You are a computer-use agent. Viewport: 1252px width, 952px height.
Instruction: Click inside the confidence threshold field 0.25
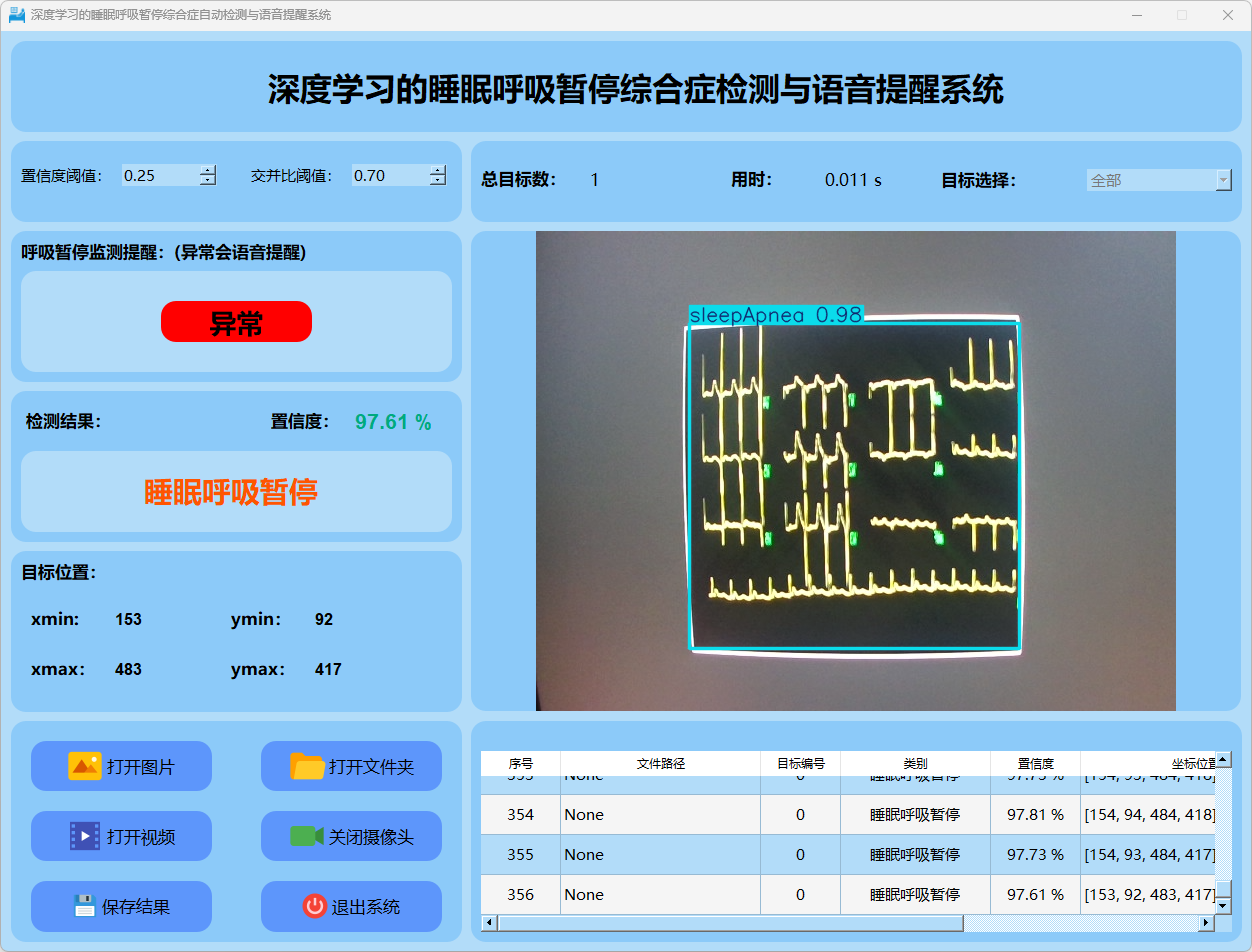(x=158, y=176)
